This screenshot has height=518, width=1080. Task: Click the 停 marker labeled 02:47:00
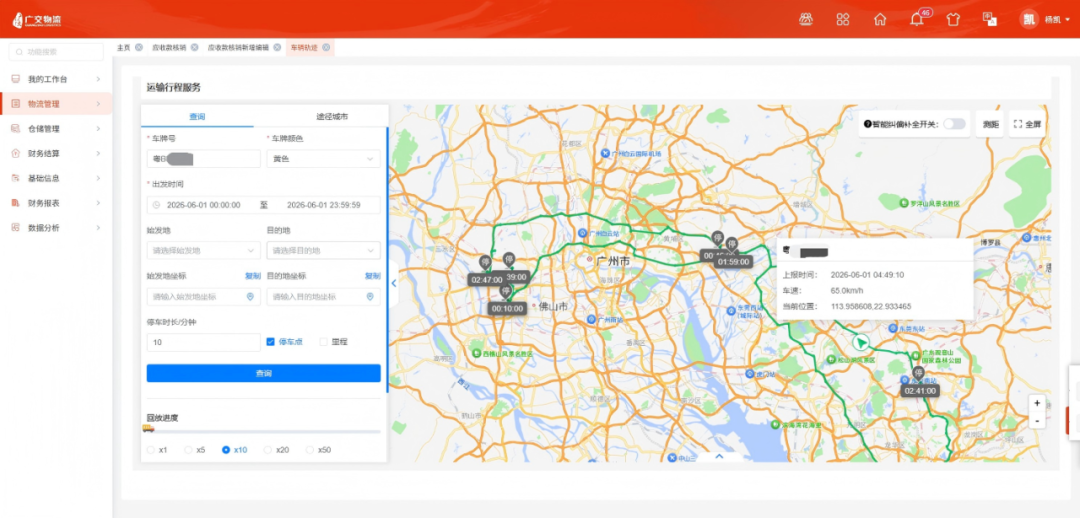485,262
